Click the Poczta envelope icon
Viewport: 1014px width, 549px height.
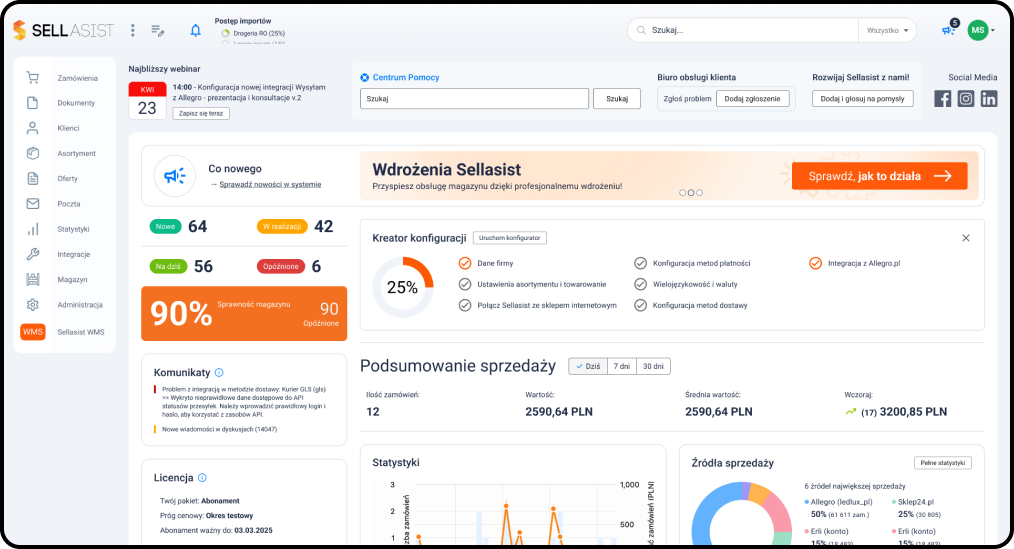pos(32,204)
